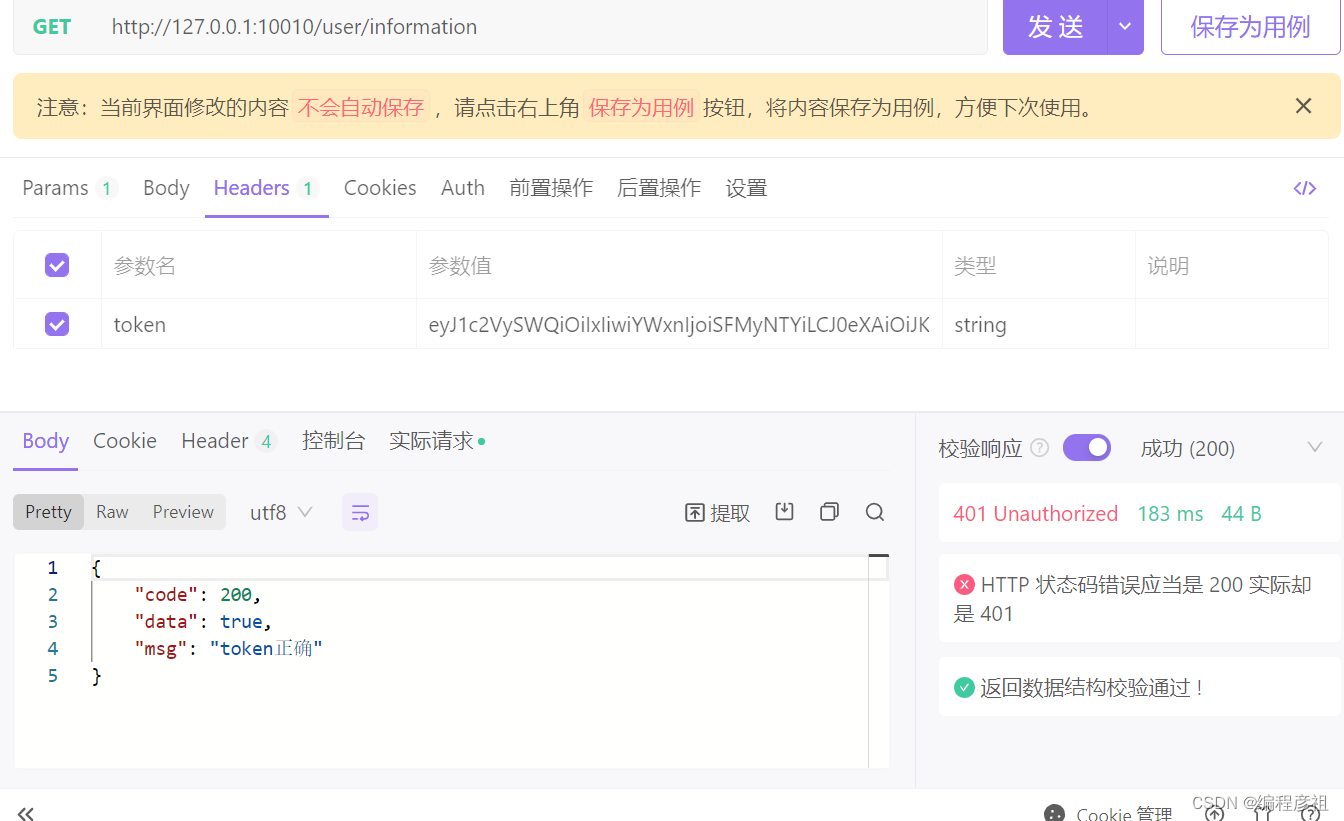Disable the 校验响应 switch
1344x821 pixels.
[1087, 447]
